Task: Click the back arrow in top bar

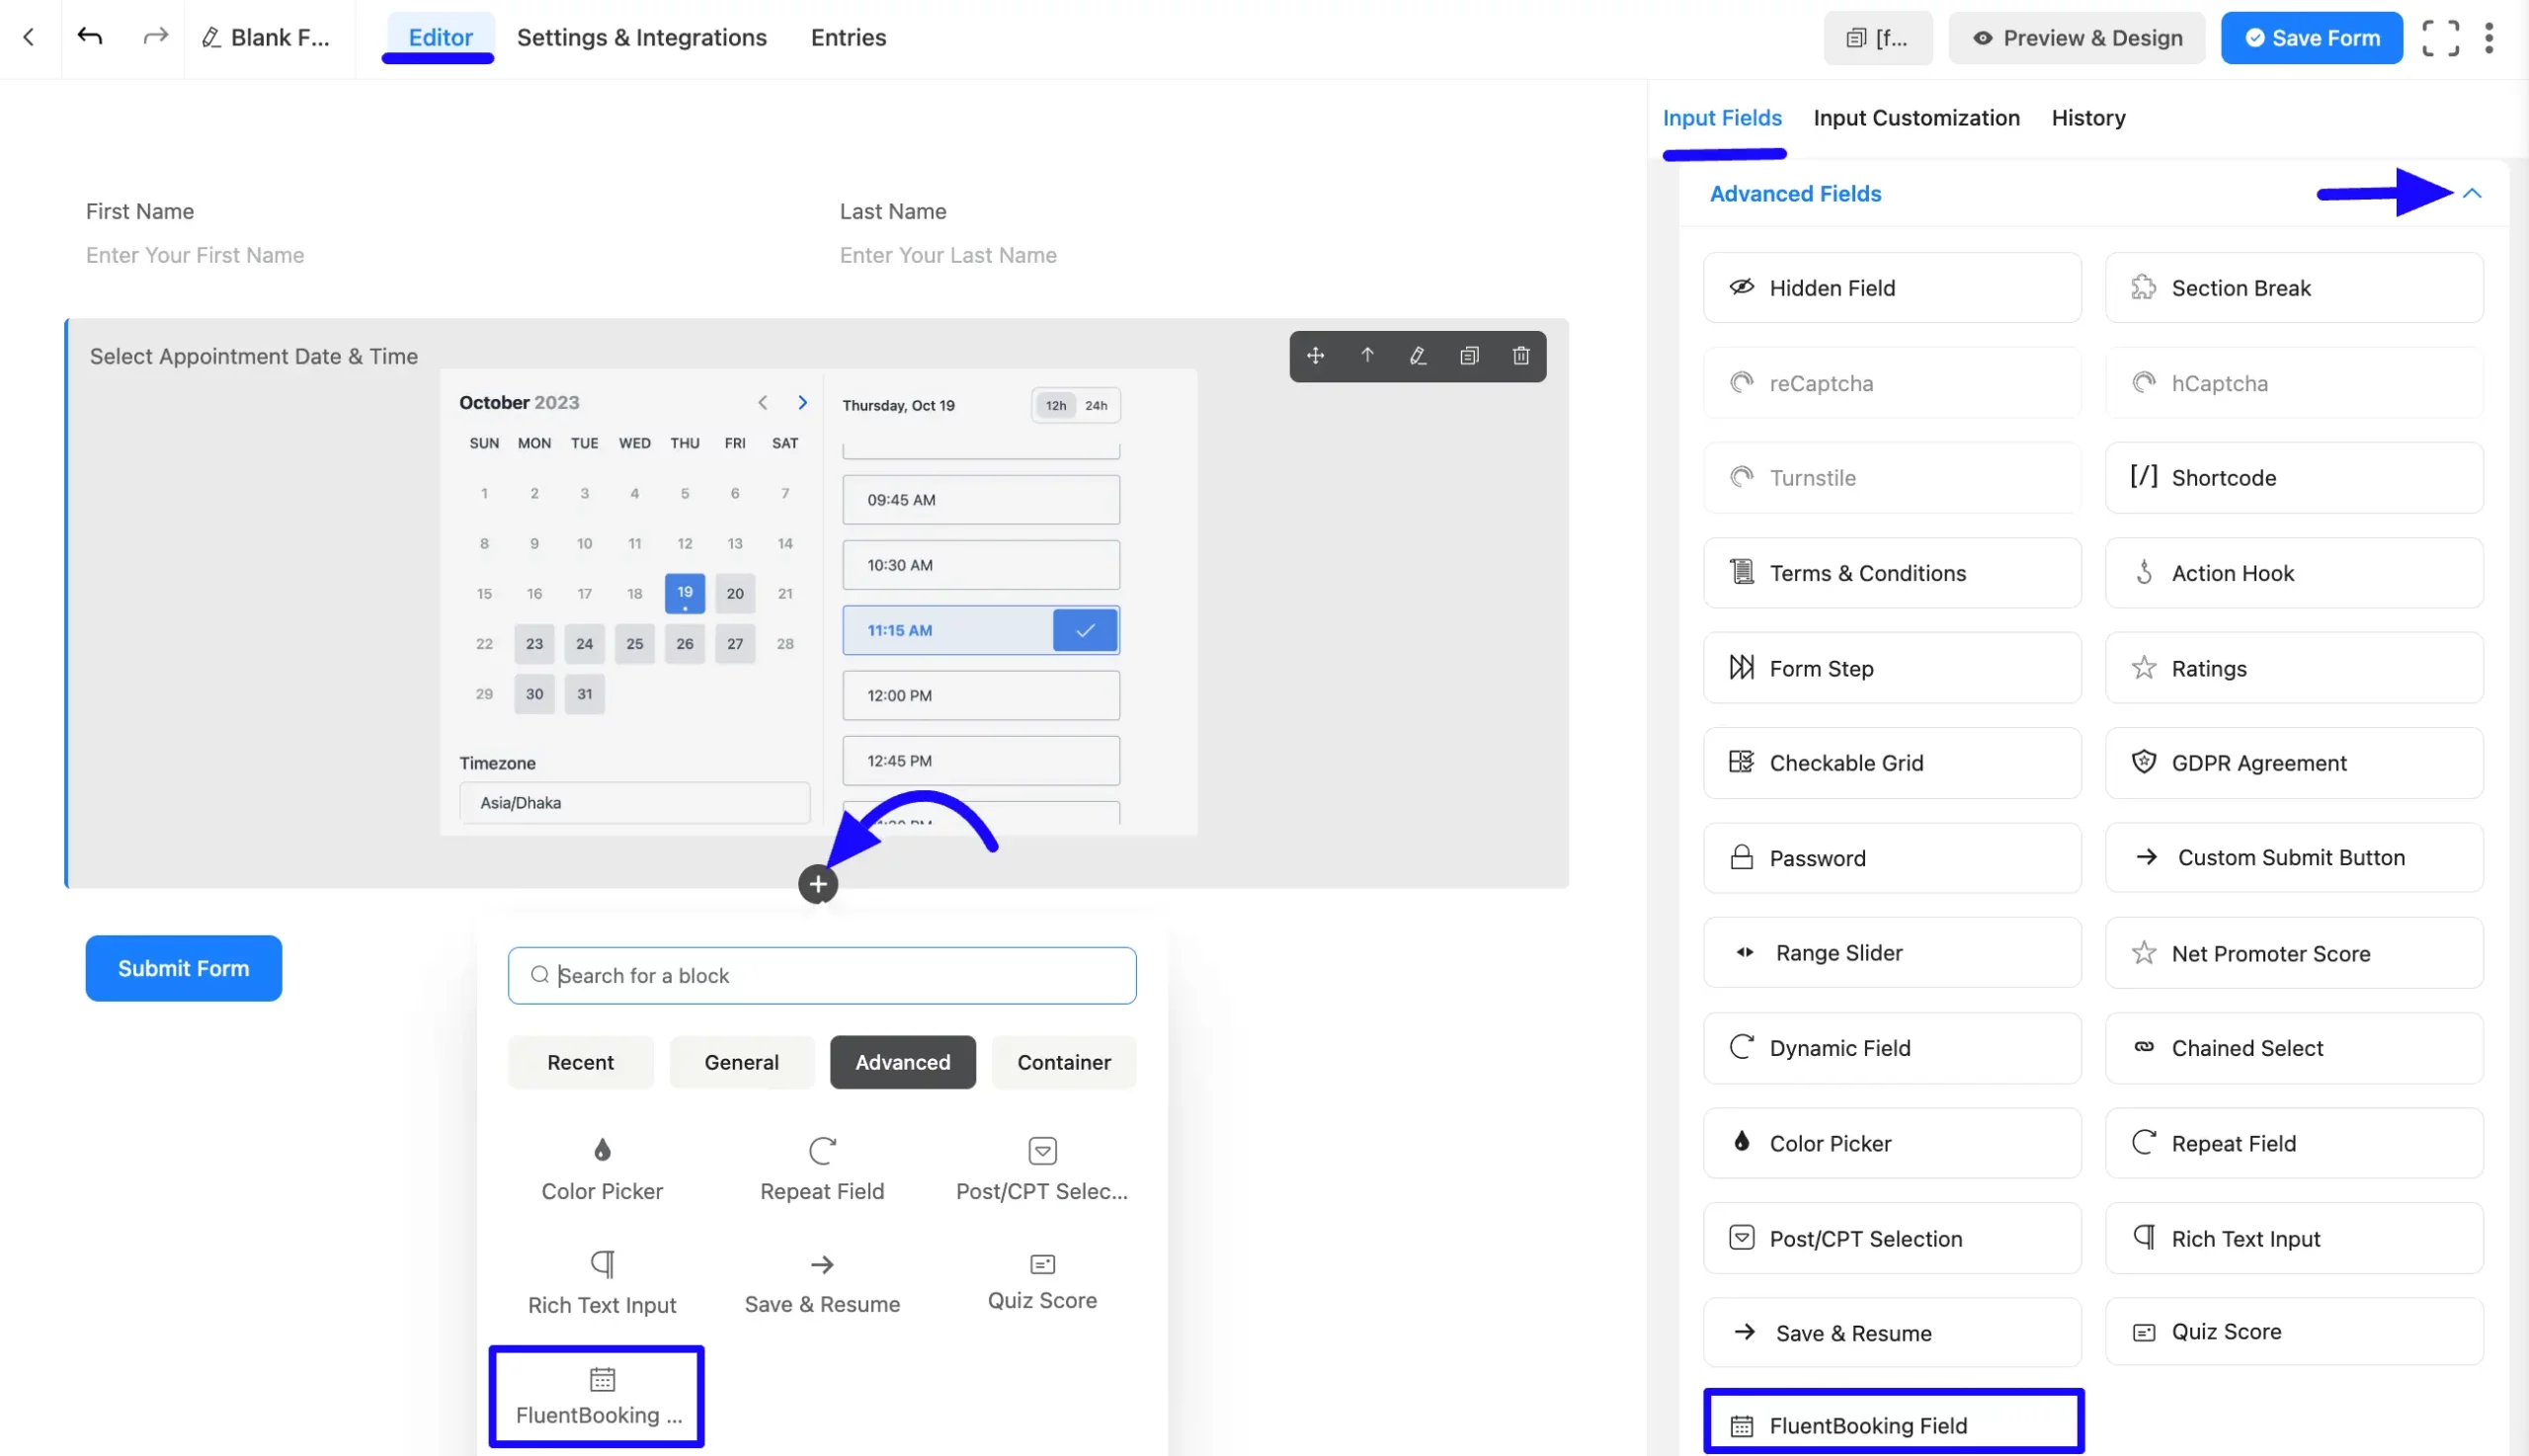Action: pyautogui.click(x=29, y=37)
